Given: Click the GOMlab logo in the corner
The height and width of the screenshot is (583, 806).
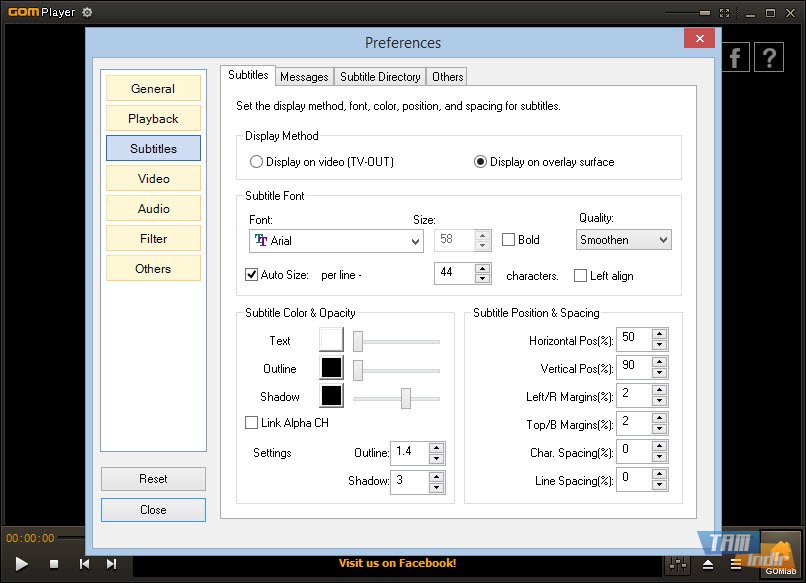Looking at the screenshot, I should (x=780, y=557).
